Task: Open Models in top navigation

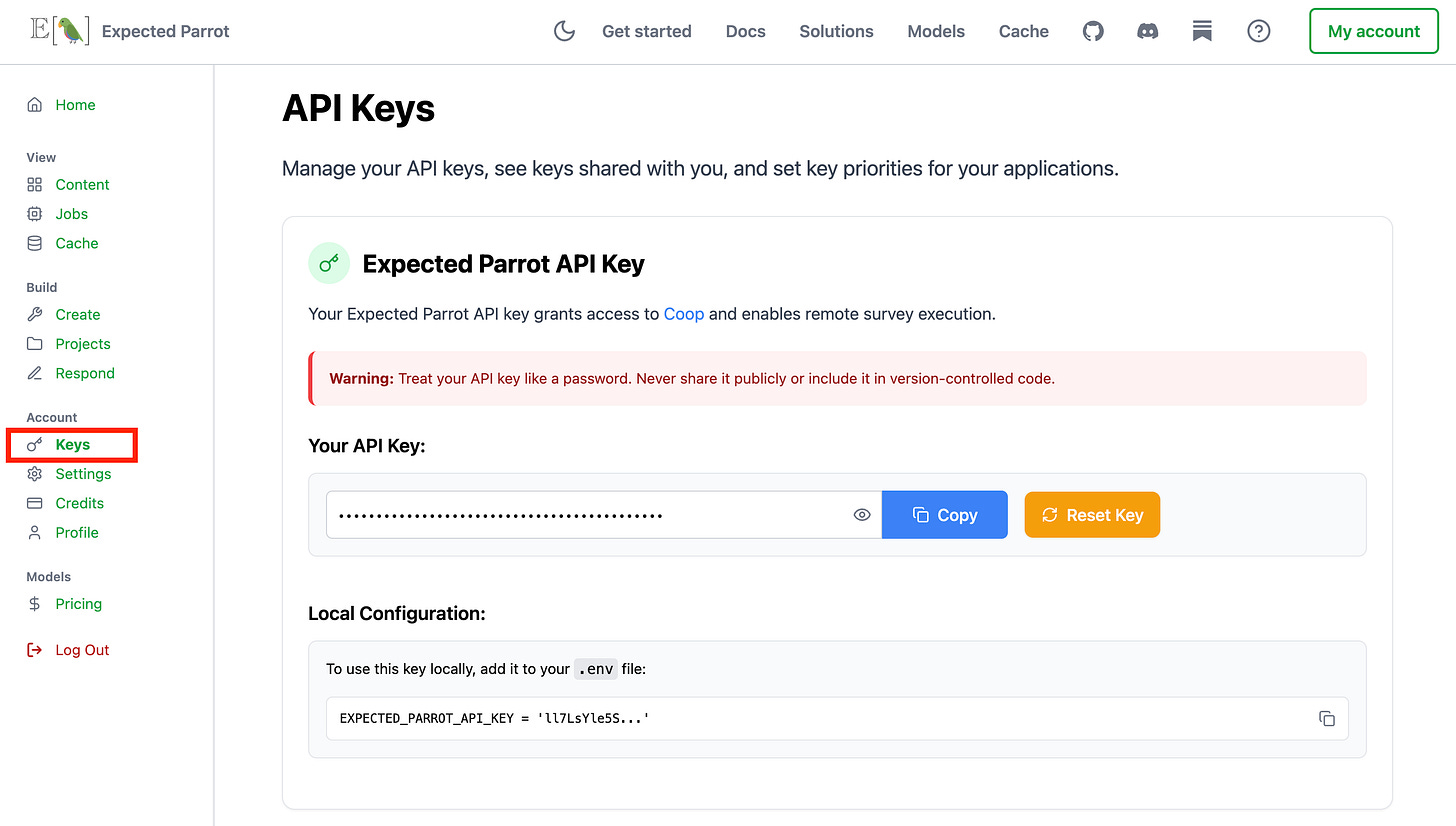Action: pyautogui.click(x=936, y=31)
